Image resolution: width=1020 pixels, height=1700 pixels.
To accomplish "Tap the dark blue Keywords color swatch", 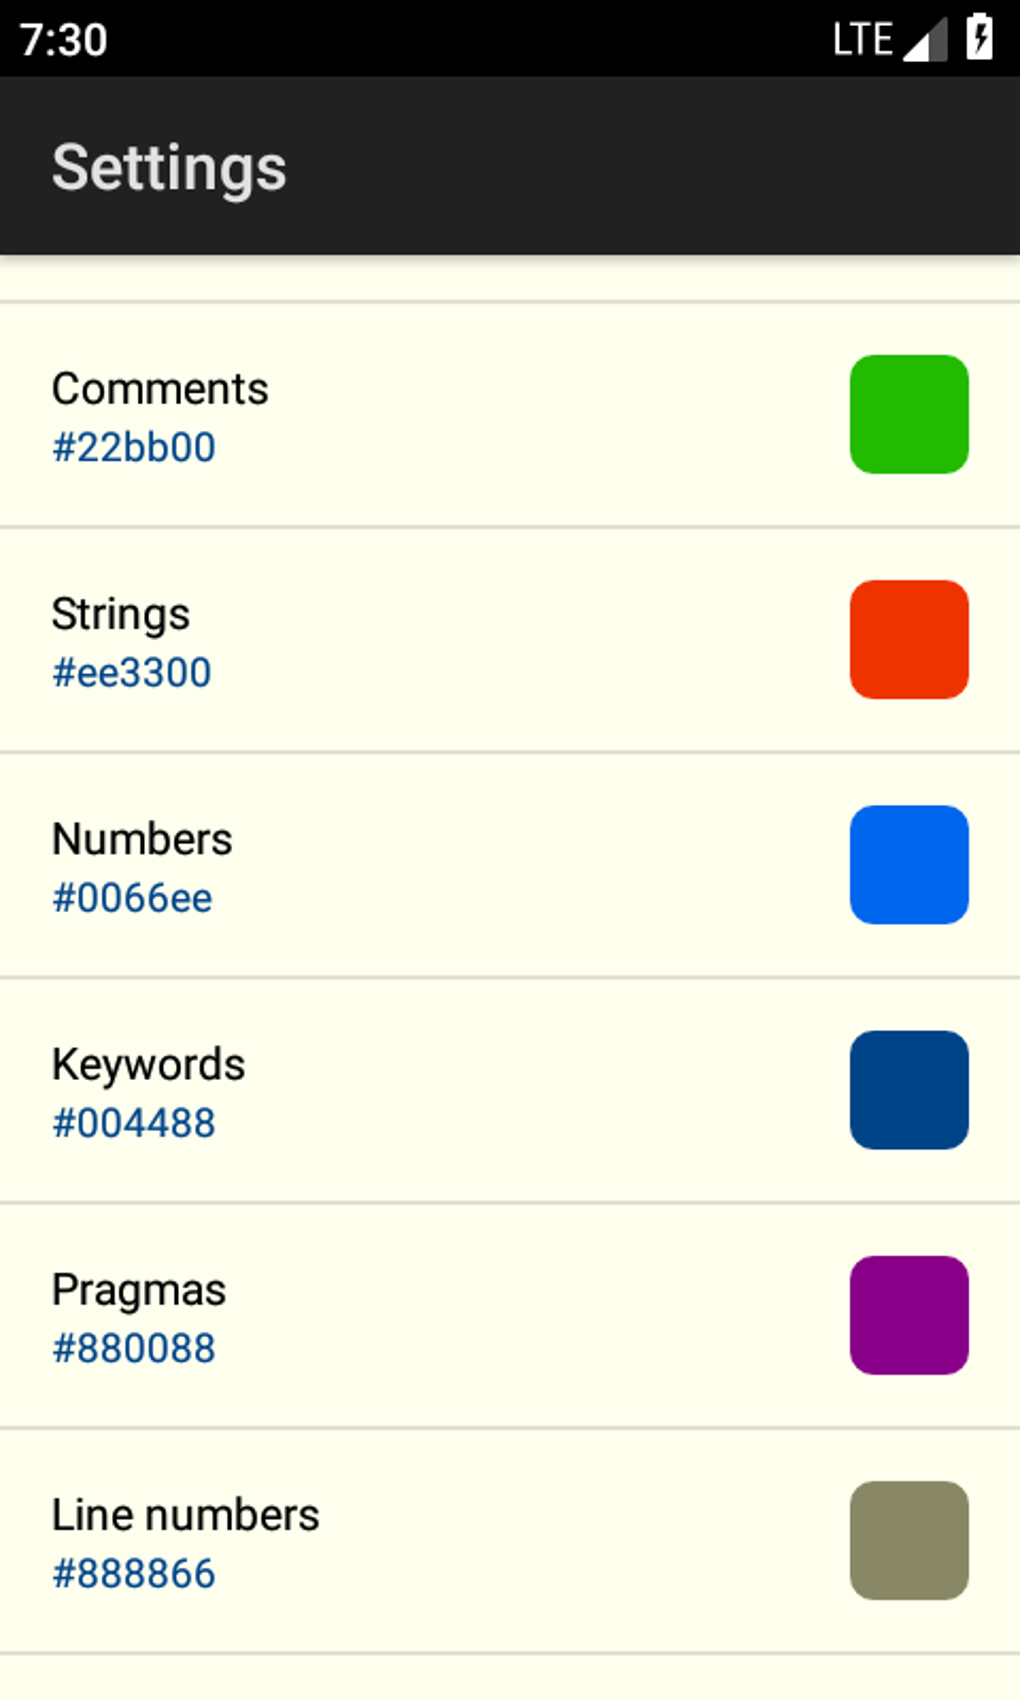I will [909, 1090].
